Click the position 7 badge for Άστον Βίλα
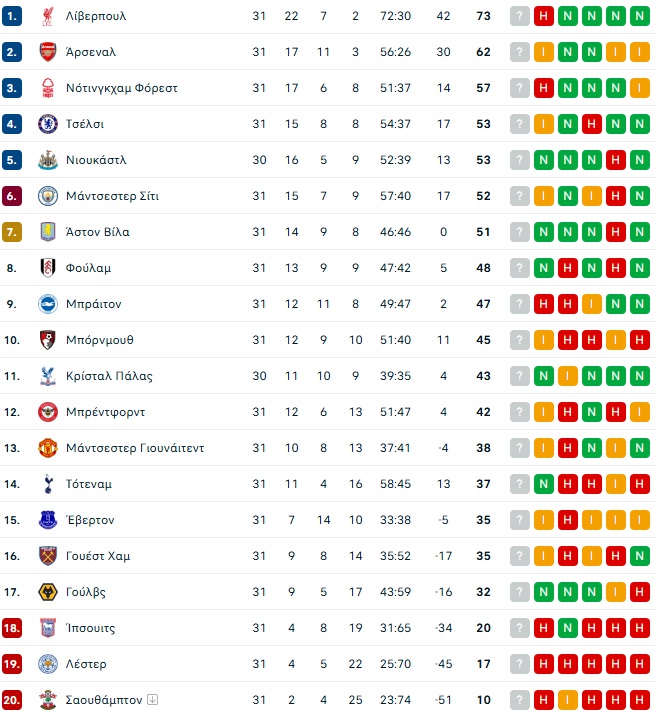Viewport: 657px width, 716px height. (12, 232)
